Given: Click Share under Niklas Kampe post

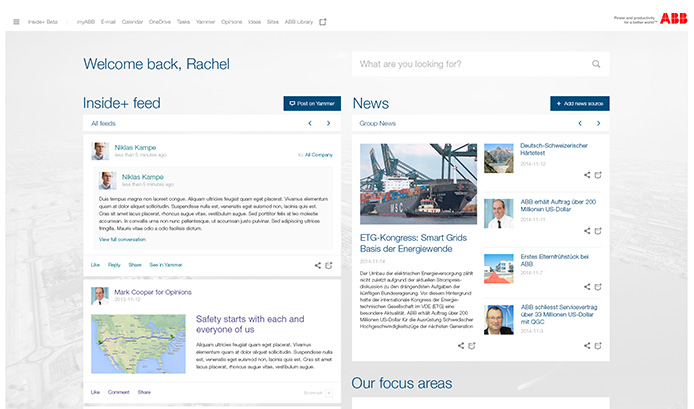Looking at the screenshot, I should [135, 265].
